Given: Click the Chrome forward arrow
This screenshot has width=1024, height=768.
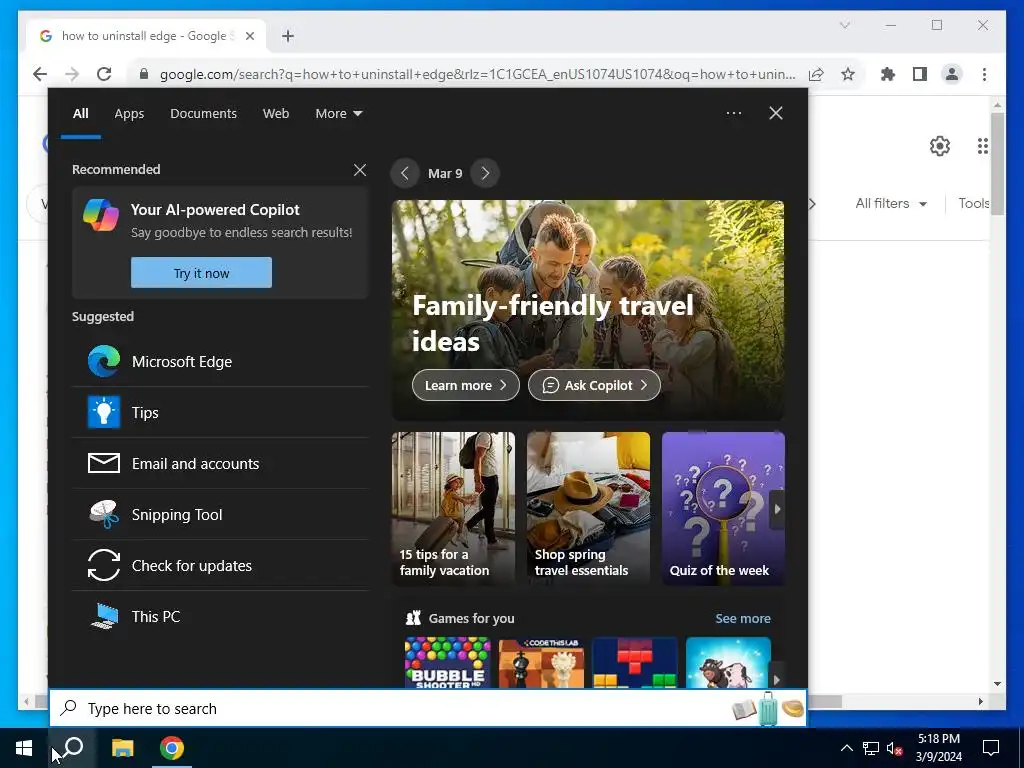Looking at the screenshot, I should (x=72, y=74).
